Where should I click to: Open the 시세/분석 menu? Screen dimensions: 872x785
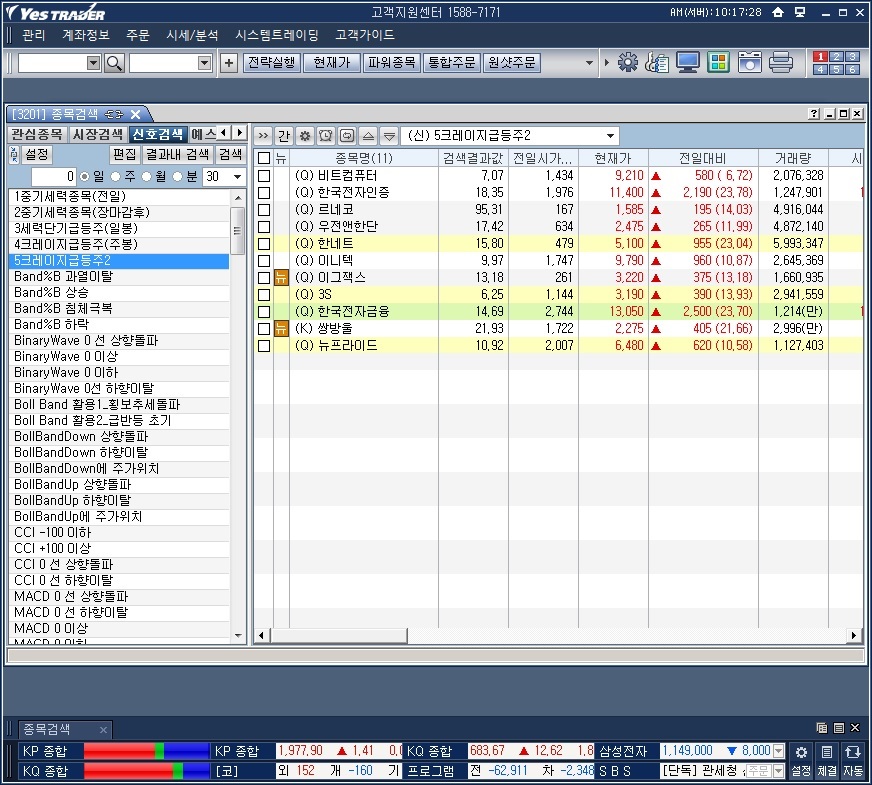point(192,35)
